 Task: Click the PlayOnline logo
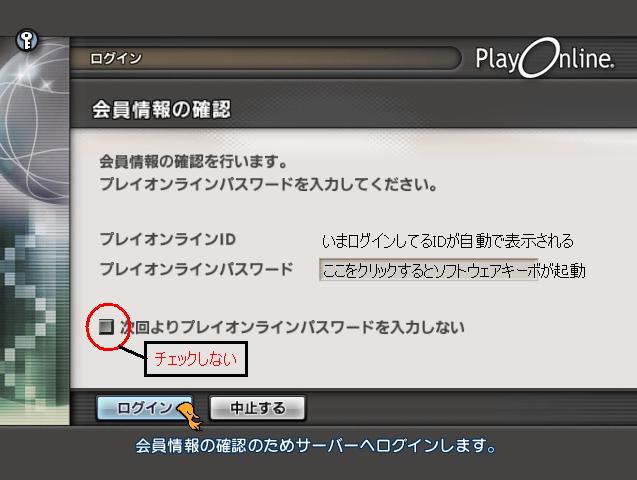[545, 58]
